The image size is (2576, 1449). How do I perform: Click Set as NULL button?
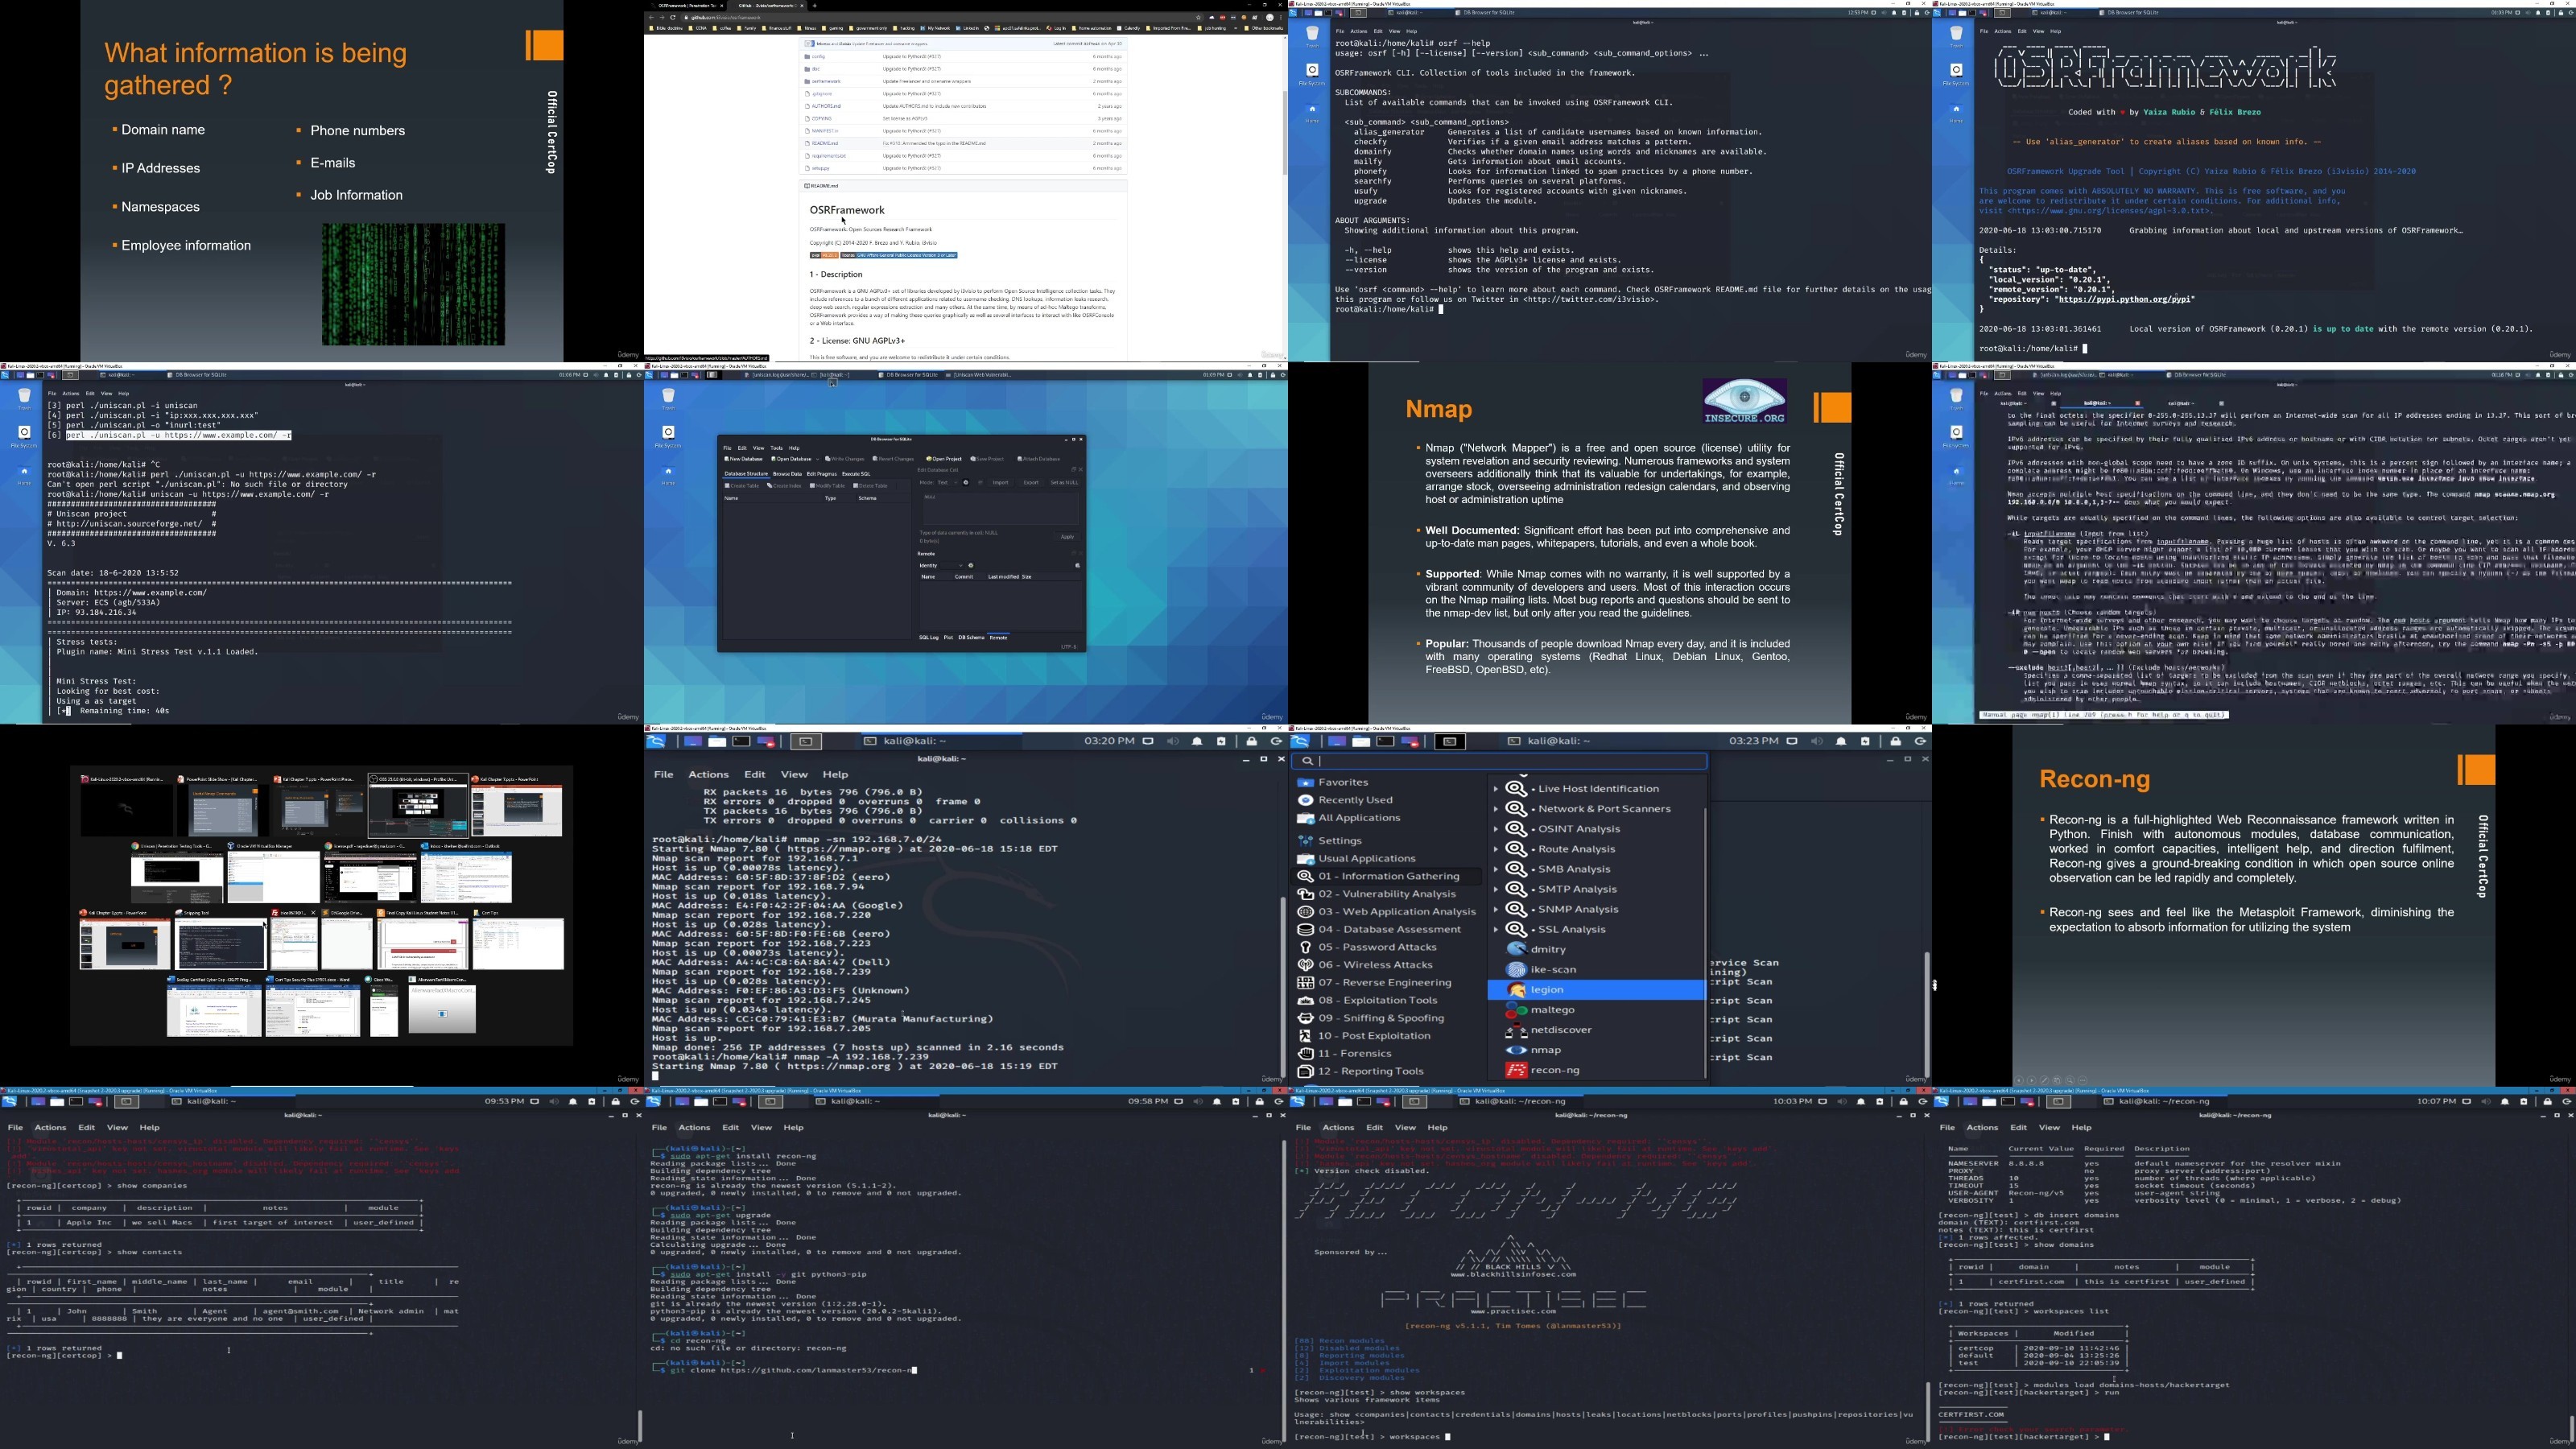(1065, 483)
